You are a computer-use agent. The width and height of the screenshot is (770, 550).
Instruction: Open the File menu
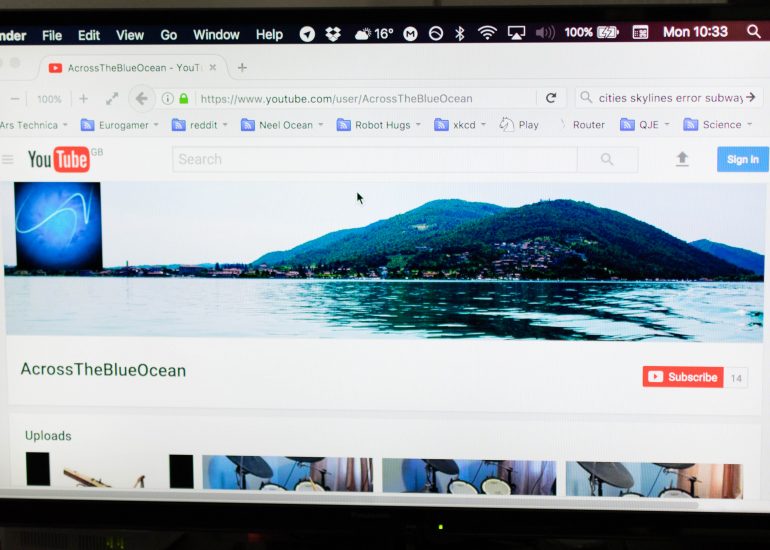52,35
